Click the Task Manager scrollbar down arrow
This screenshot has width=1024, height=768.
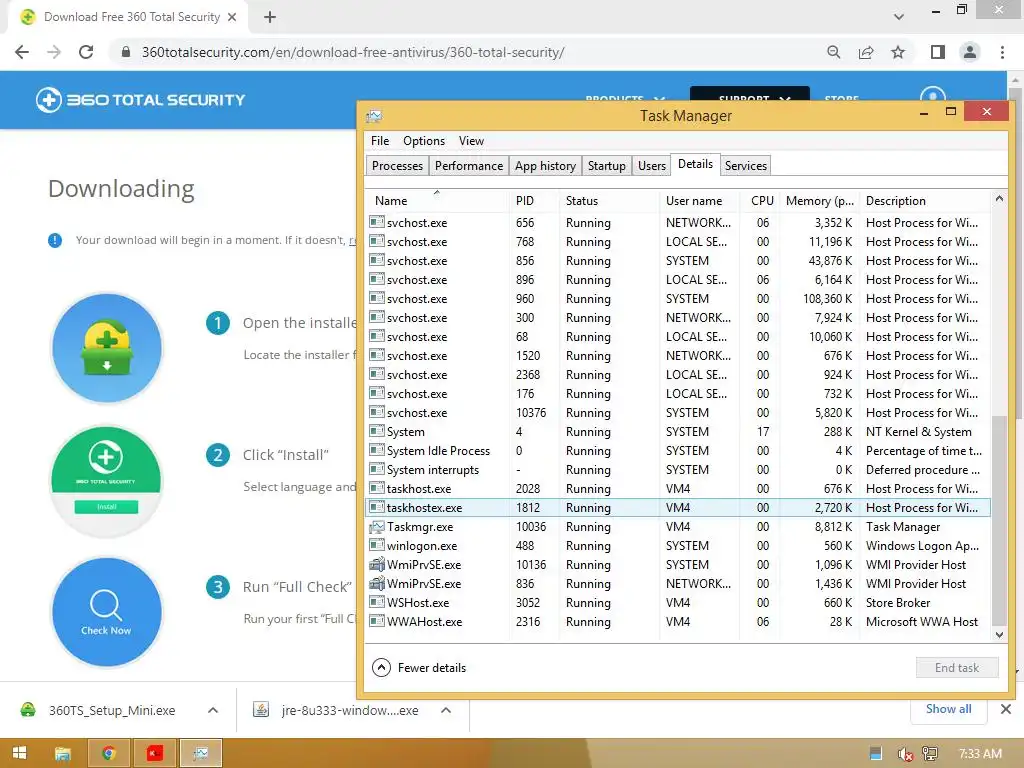(x=999, y=634)
